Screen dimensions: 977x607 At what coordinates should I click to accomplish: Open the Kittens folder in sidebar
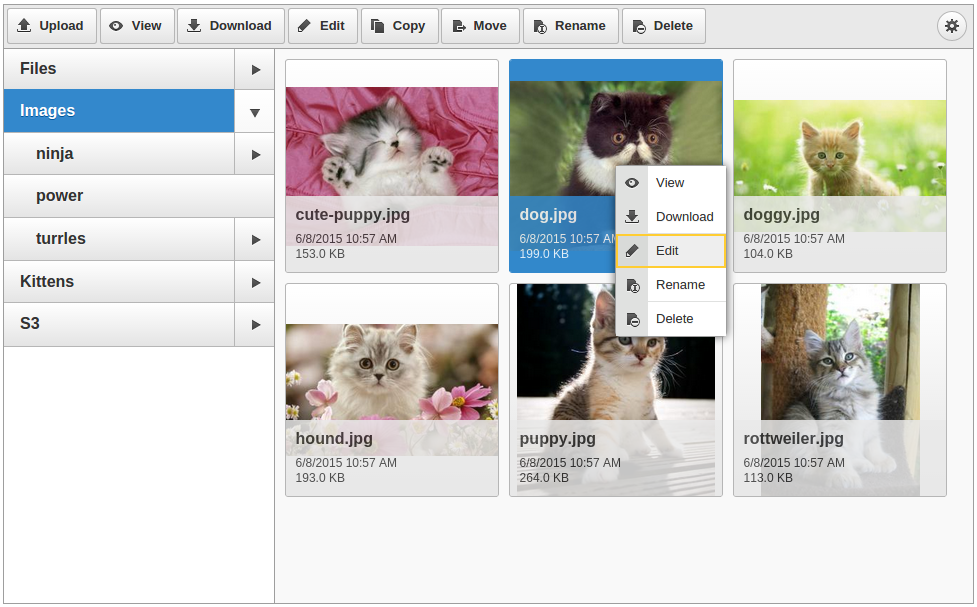119,282
